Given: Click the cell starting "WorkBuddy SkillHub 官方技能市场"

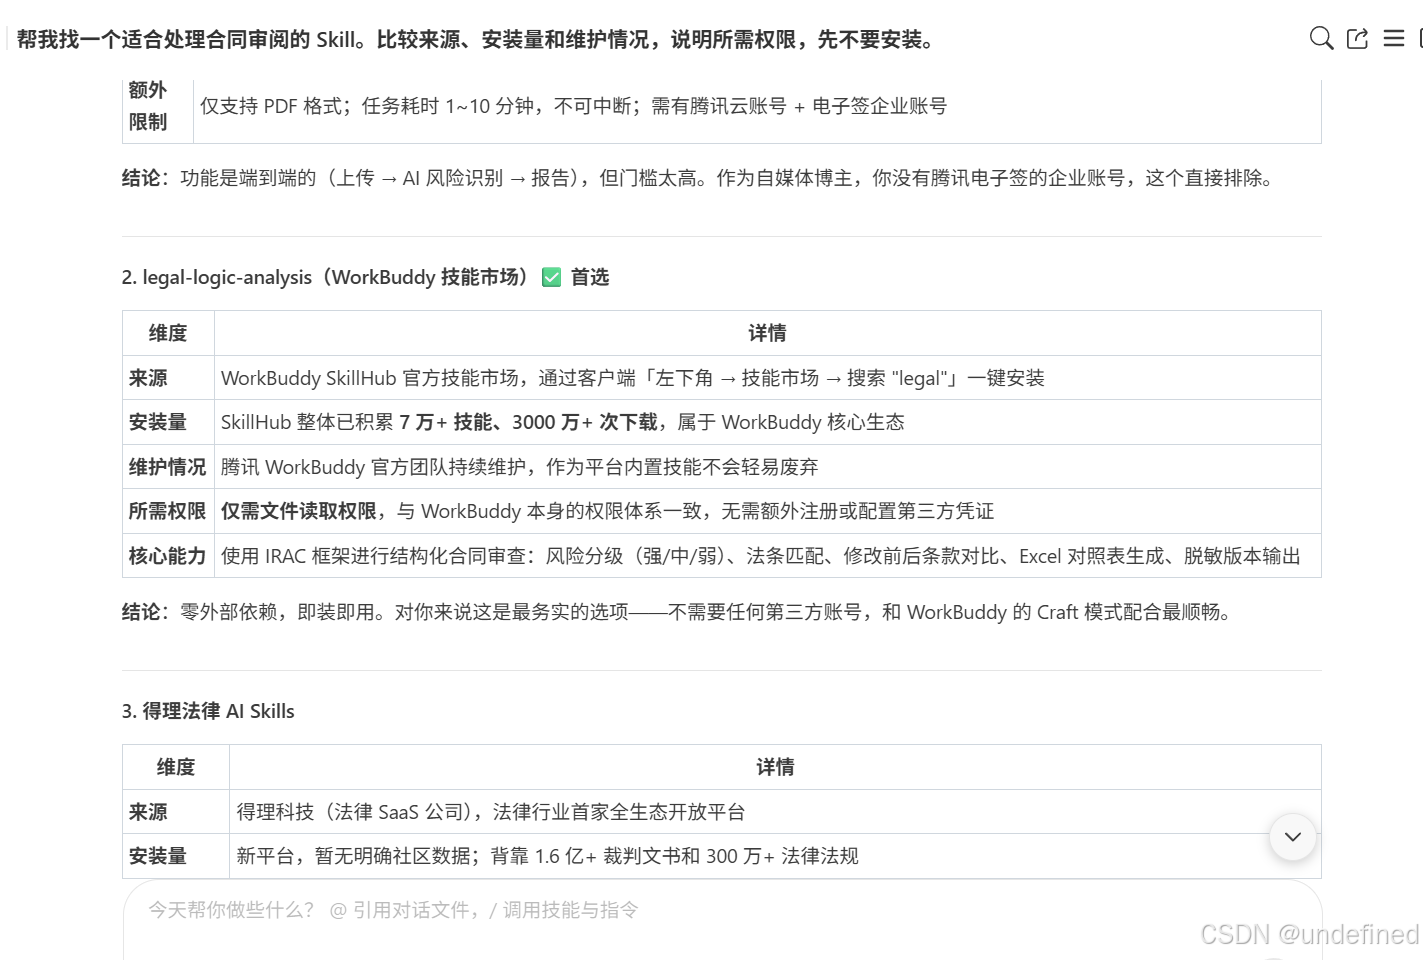Looking at the screenshot, I should pyautogui.click(x=767, y=378).
